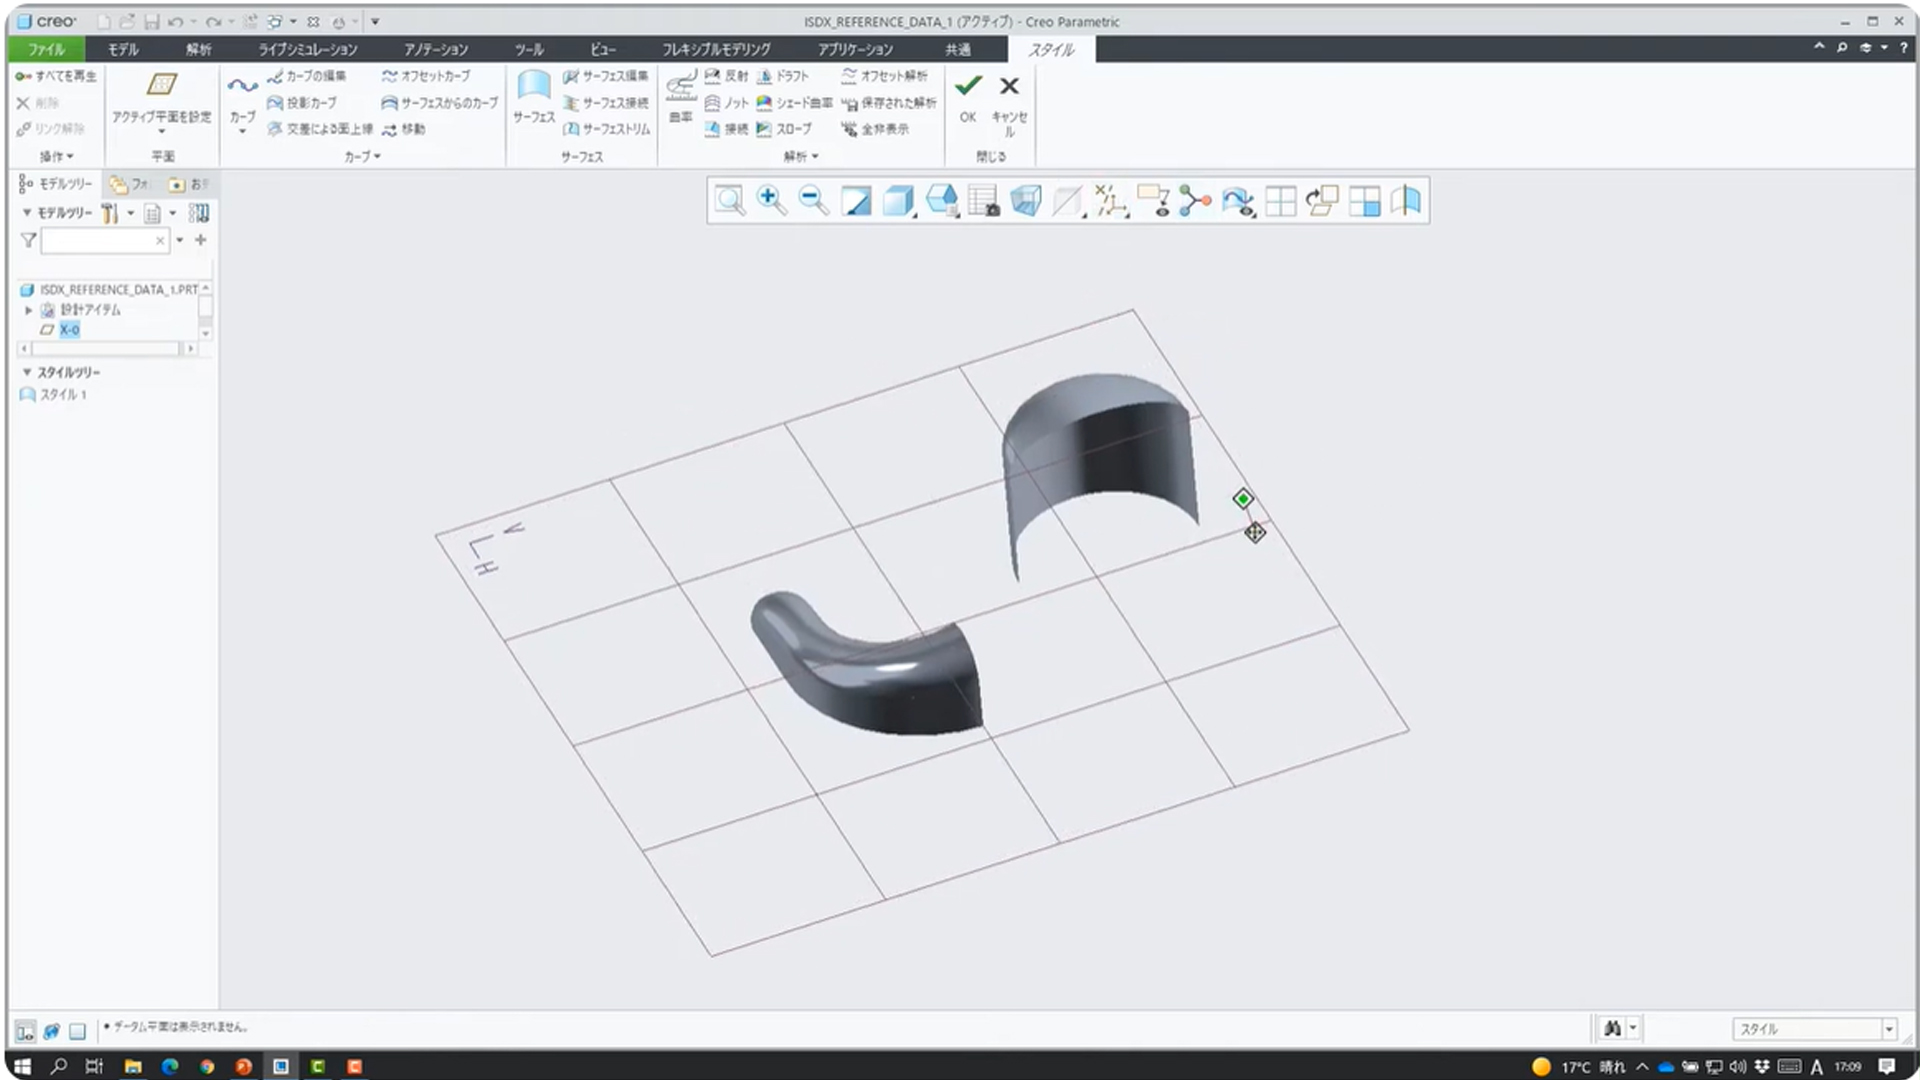
Task: Click the model tree search field
Action: click(x=98, y=241)
